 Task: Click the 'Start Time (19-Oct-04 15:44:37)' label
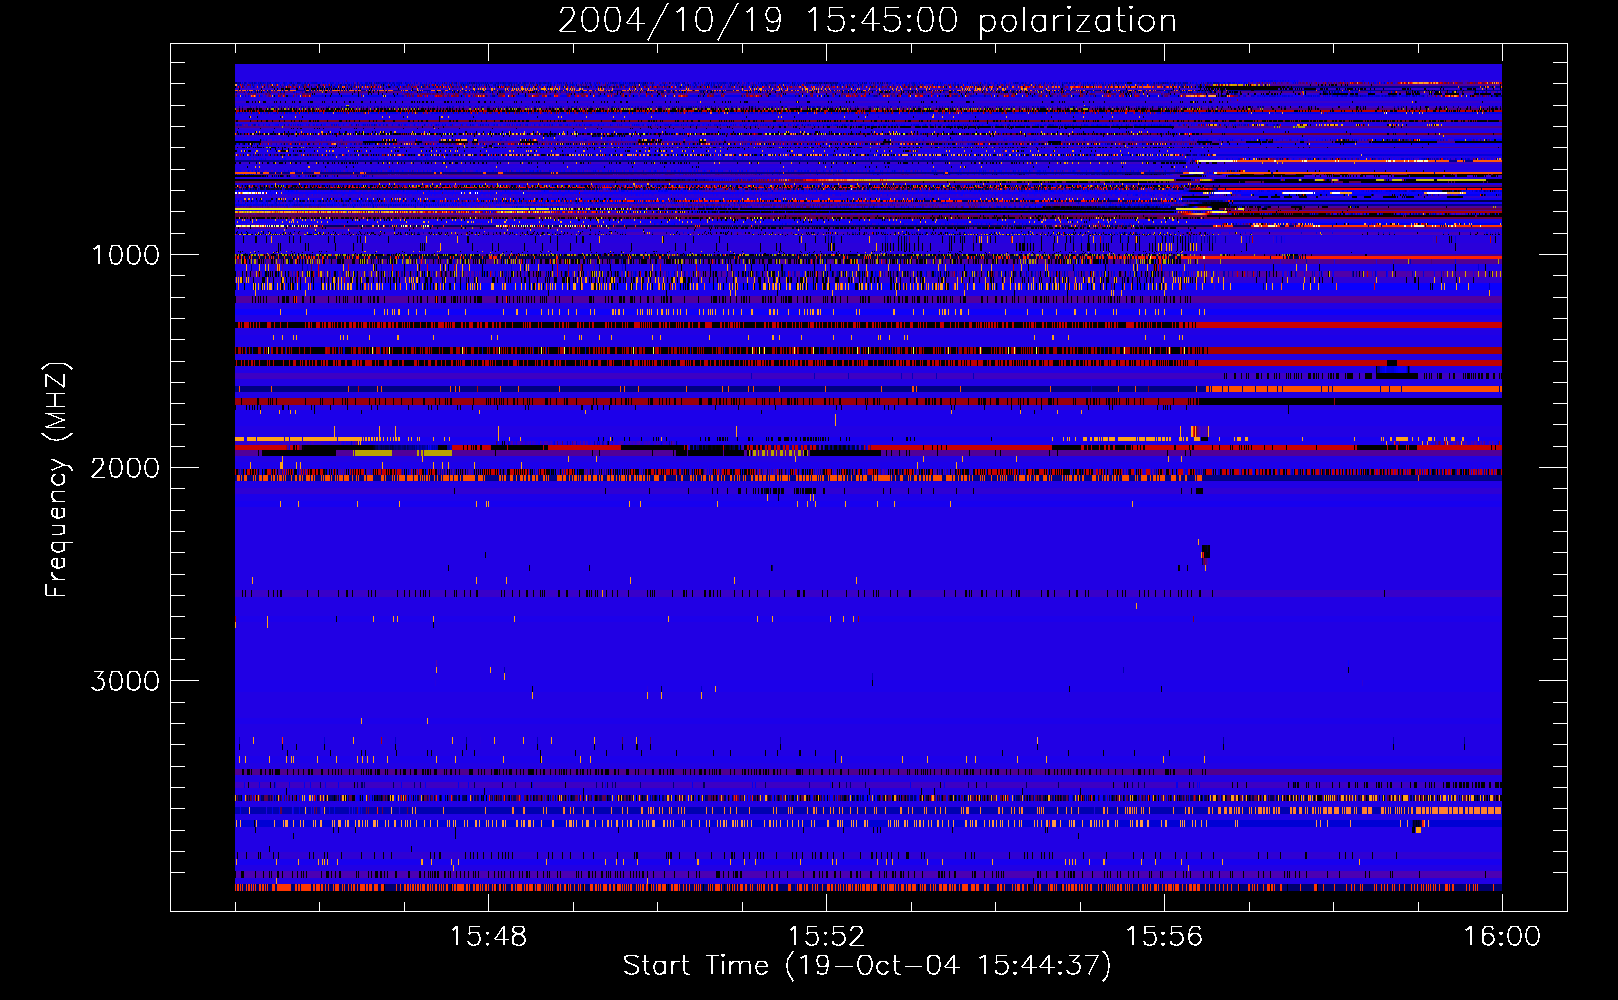867,965
